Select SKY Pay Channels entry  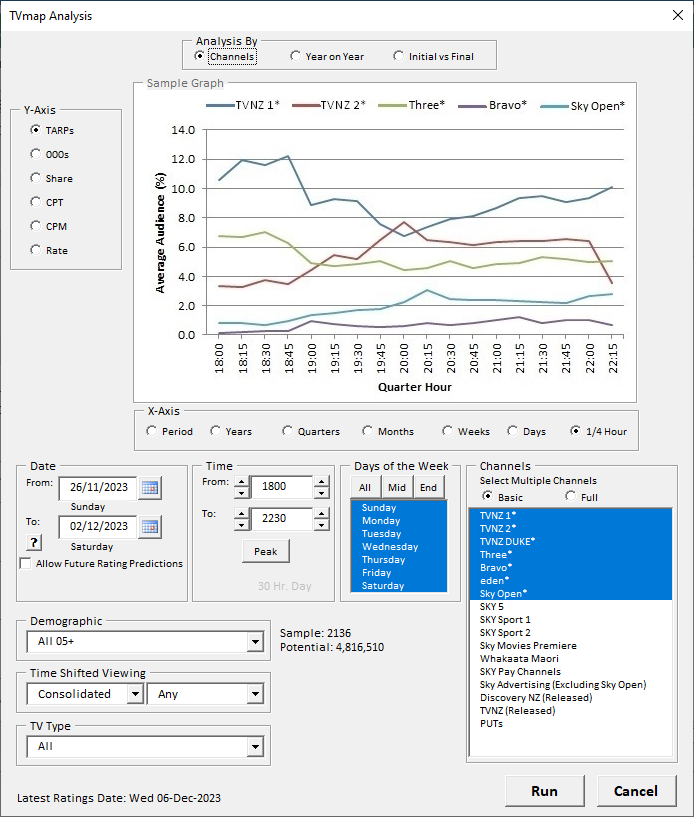point(571,672)
